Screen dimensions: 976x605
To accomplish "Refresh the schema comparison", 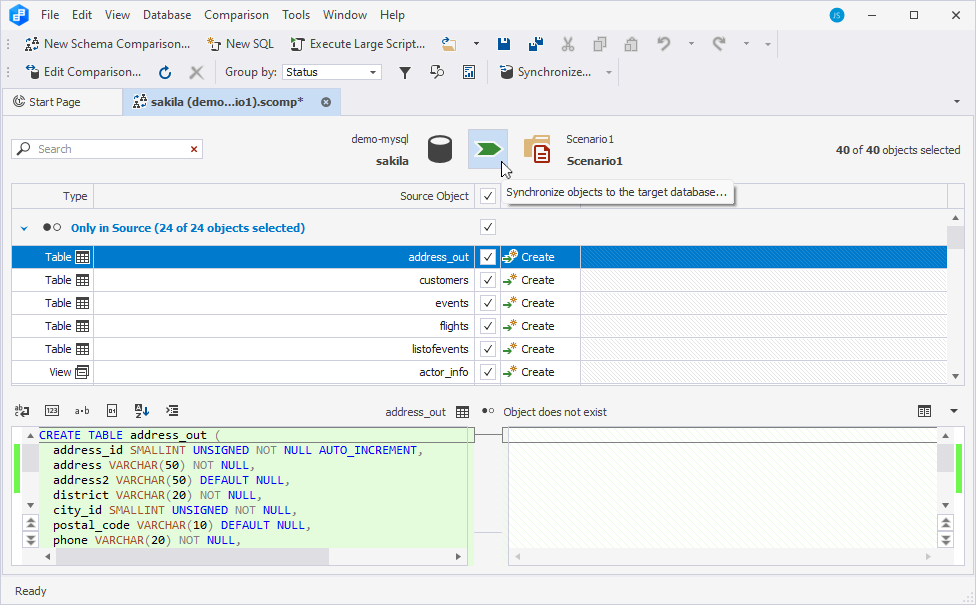I will (x=165, y=72).
